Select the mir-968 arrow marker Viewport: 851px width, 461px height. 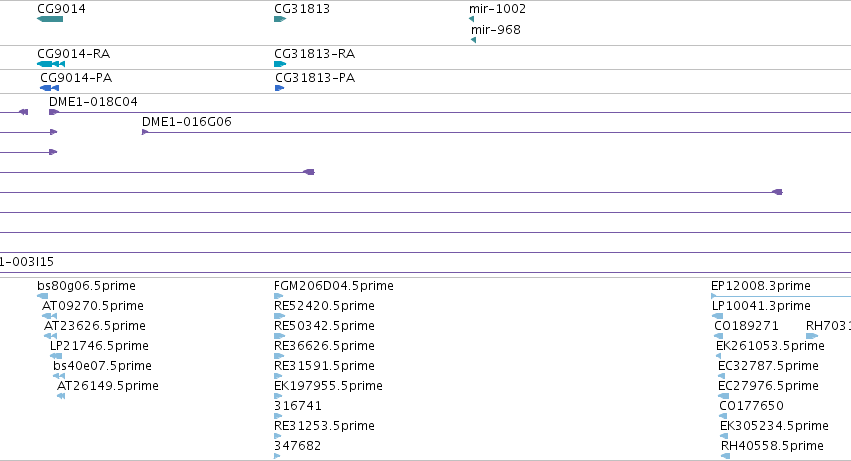pyautogui.click(x=474, y=40)
